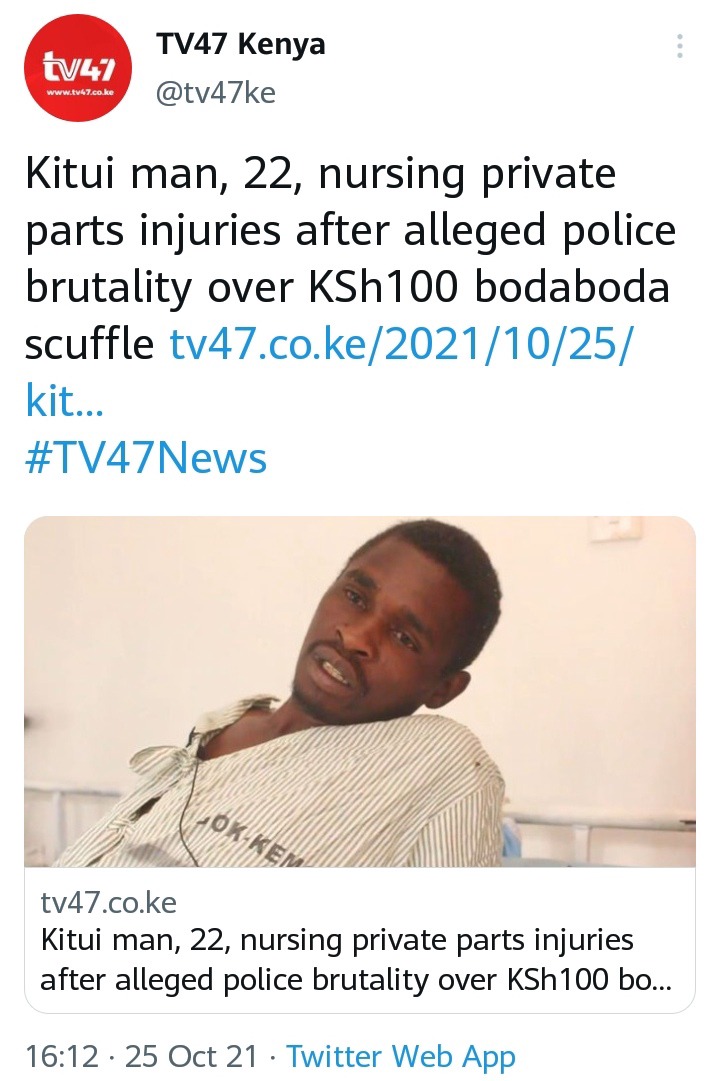Open the link preview photo
The height and width of the screenshot is (1081, 720).
point(360,691)
